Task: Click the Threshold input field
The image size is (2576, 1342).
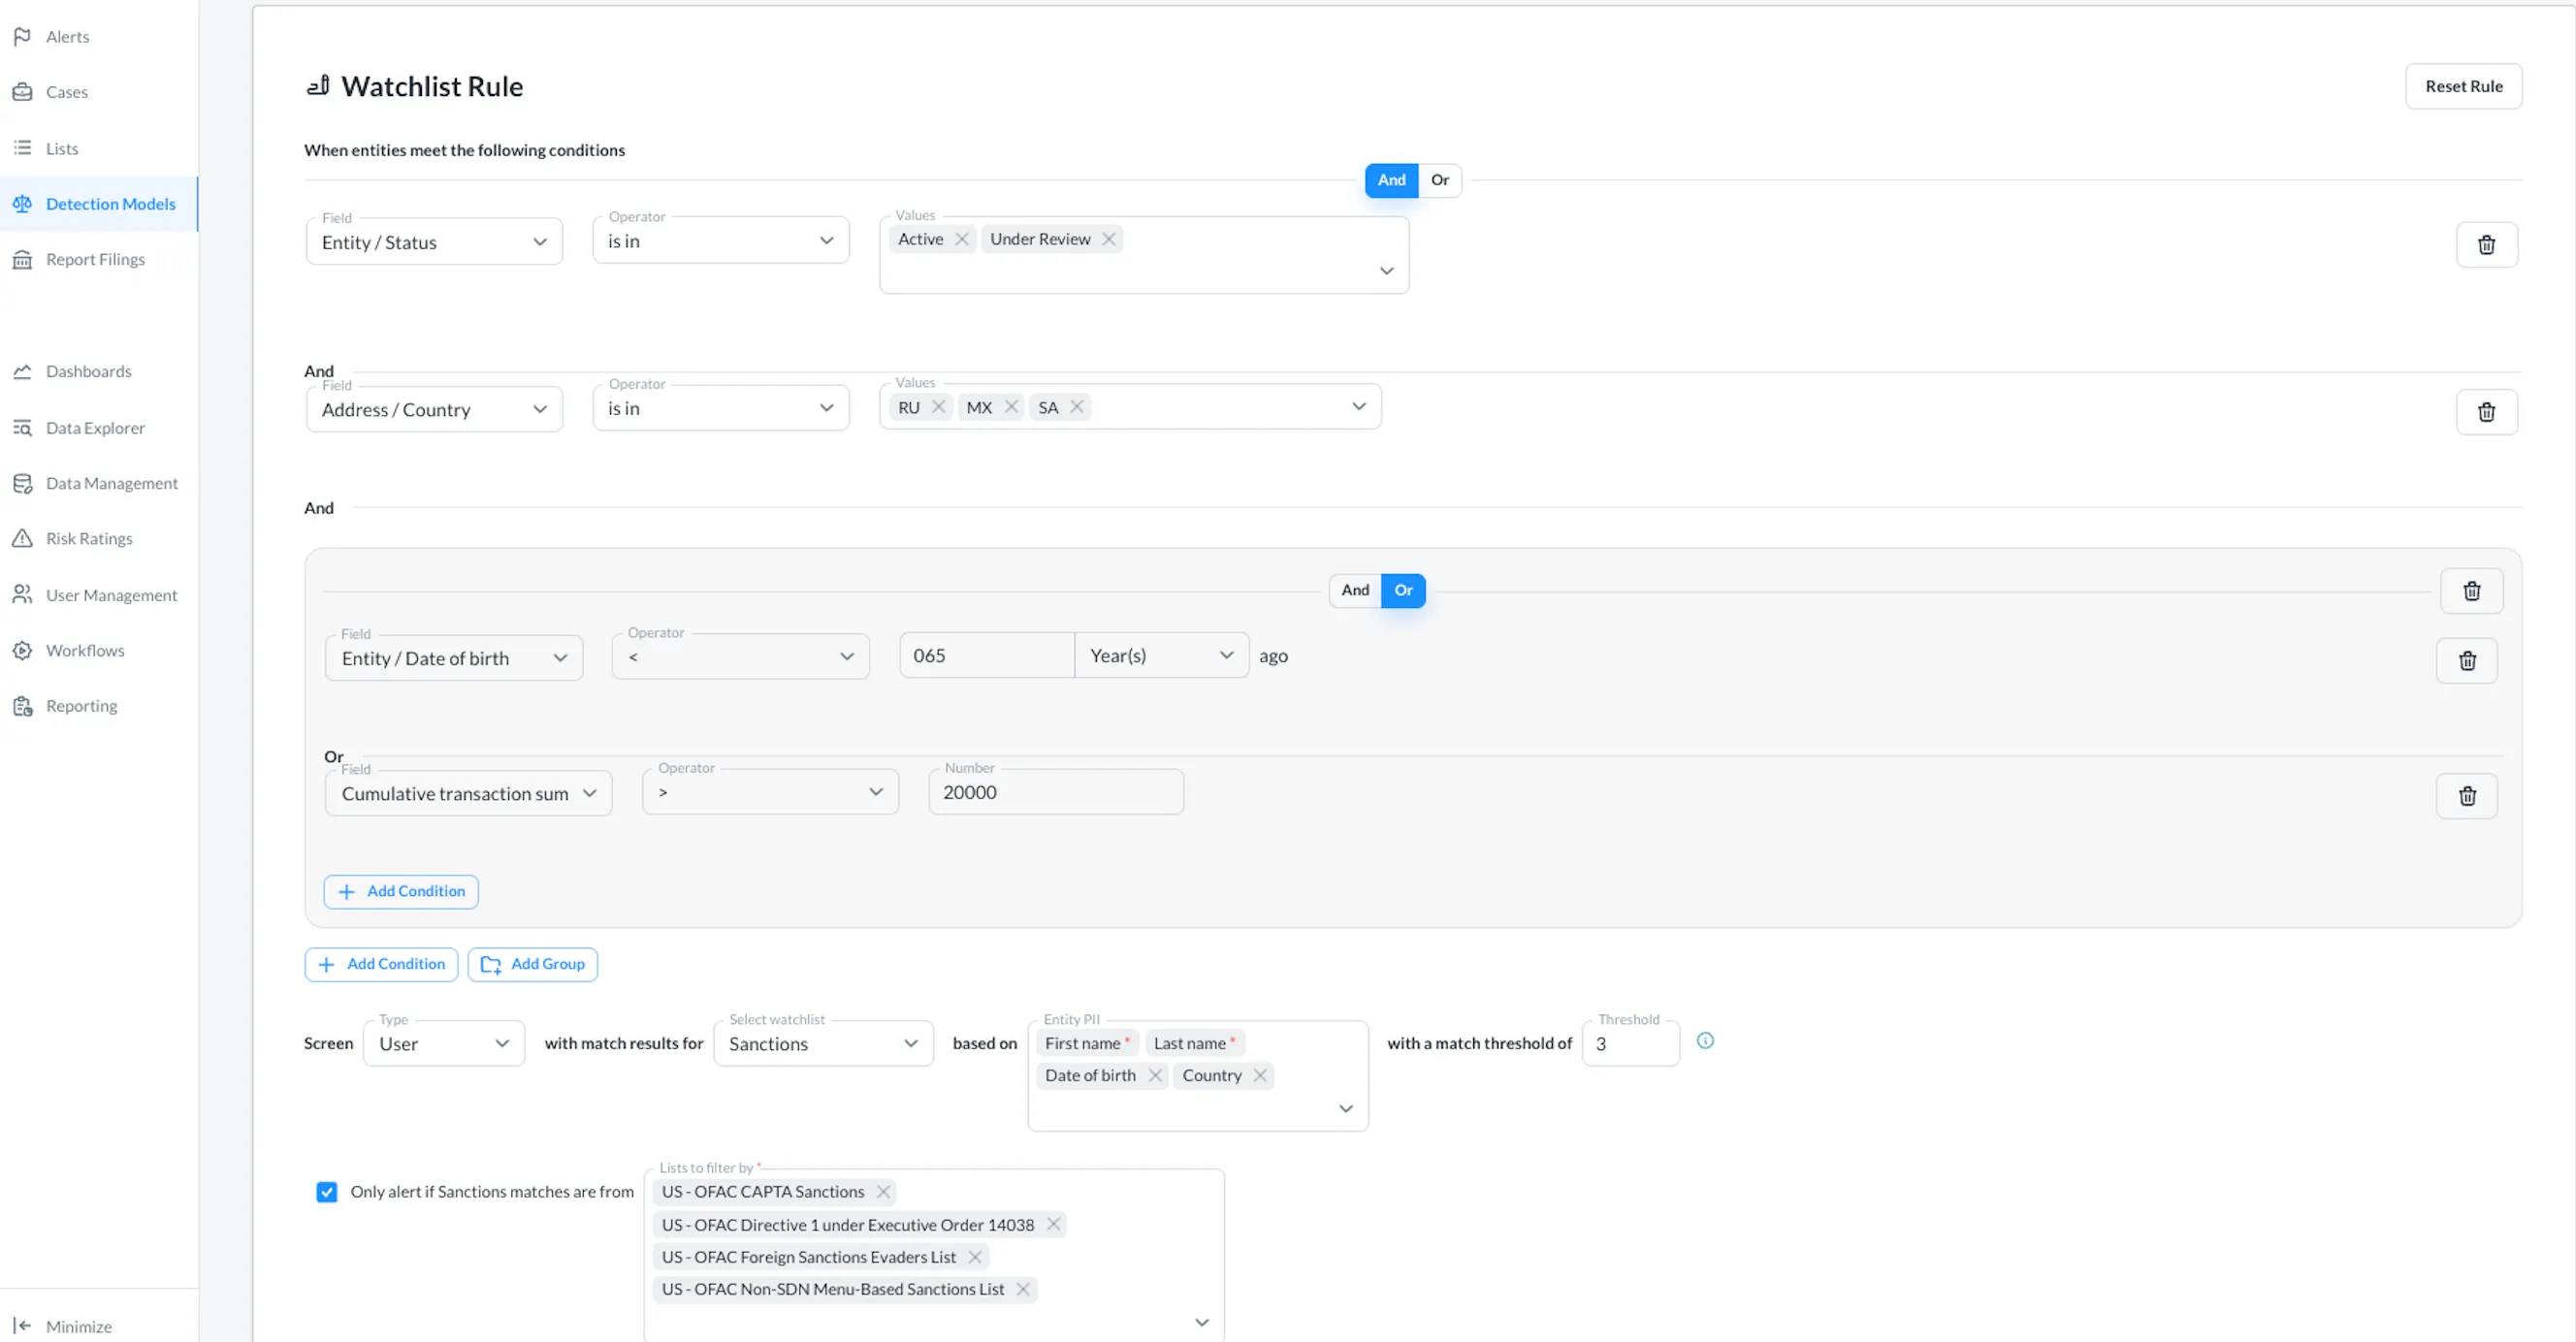Action: 1630,1044
